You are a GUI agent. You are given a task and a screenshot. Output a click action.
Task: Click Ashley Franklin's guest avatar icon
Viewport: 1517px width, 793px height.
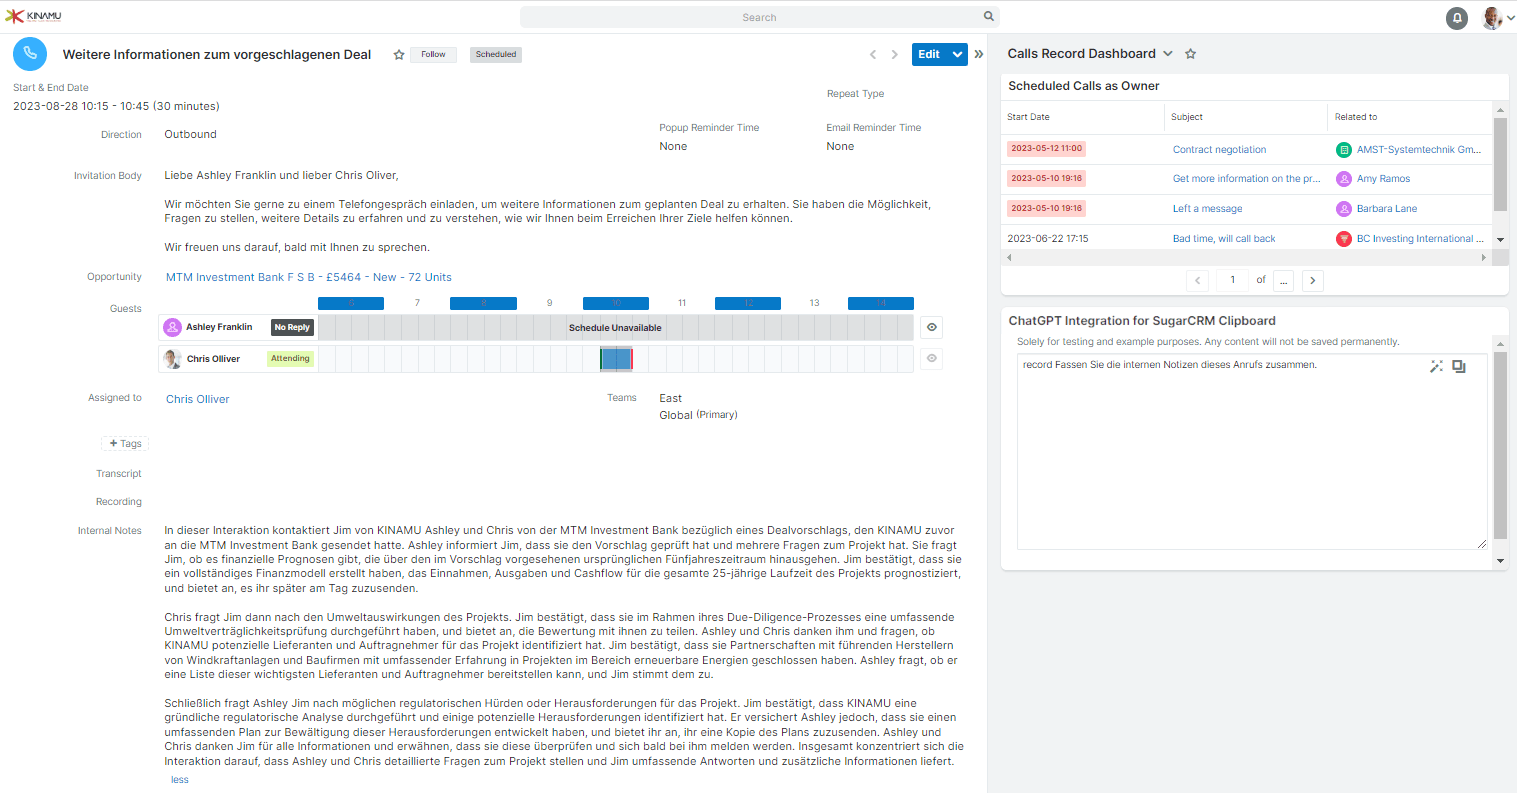(172, 327)
